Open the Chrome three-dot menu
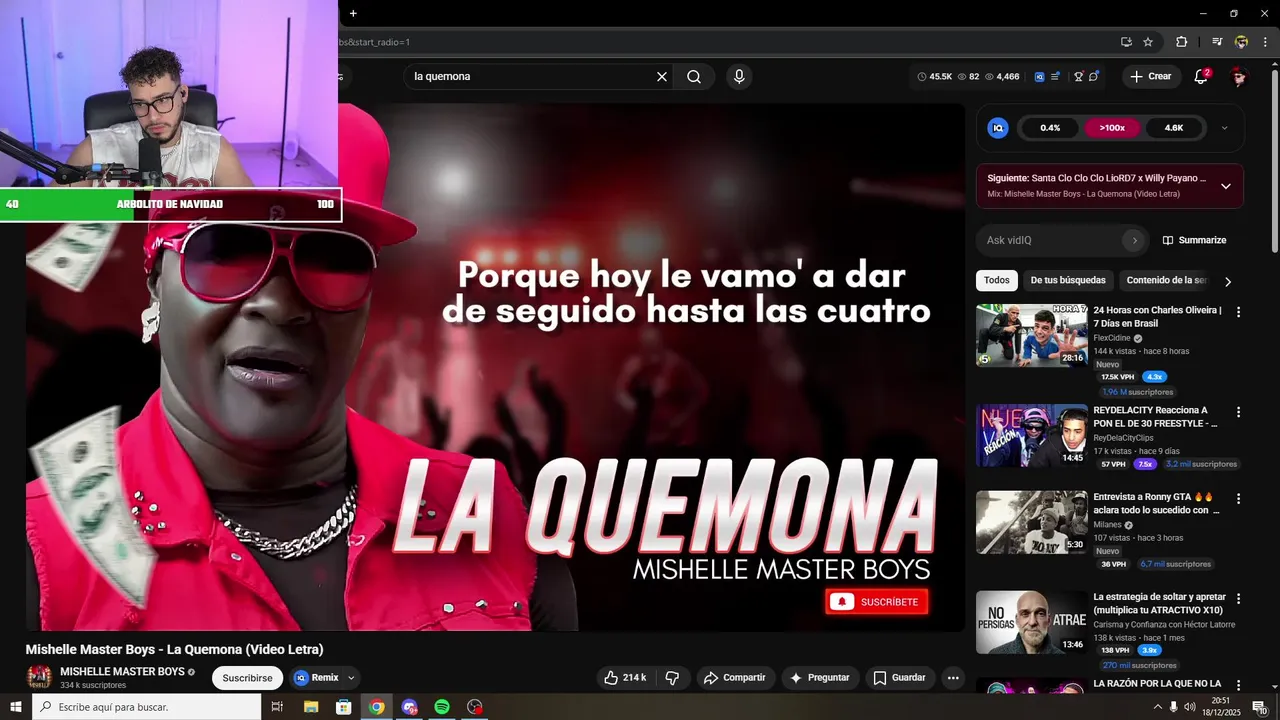This screenshot has width=1280, height=720. tap(1265, 42)
